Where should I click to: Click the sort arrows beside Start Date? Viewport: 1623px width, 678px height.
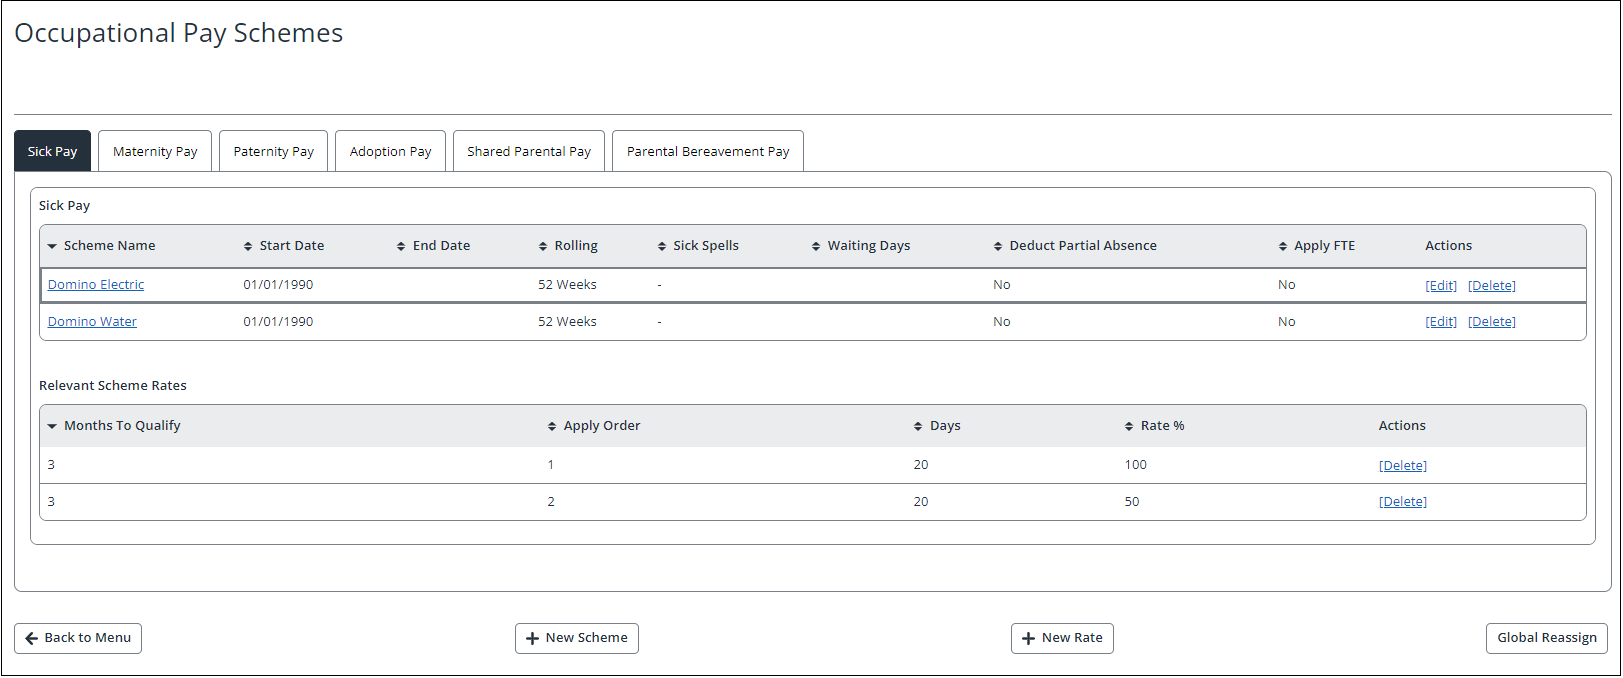[248, 246]
